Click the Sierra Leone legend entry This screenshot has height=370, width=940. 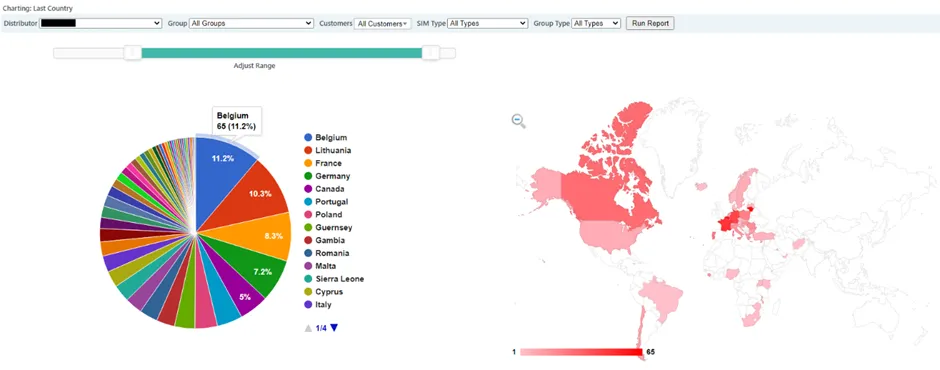click(334, 279)
